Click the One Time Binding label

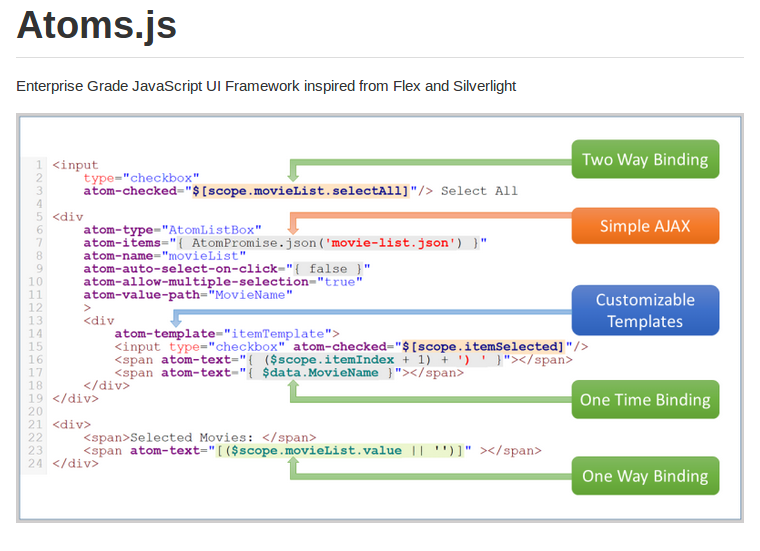[x=645, y=400]
